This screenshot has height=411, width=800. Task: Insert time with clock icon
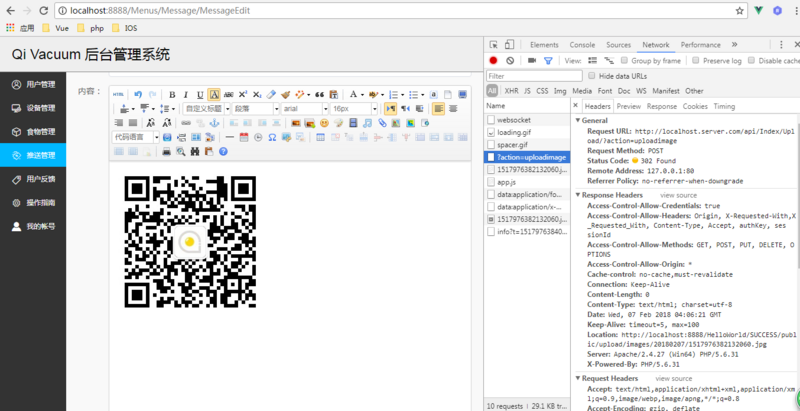pos(258,137)
